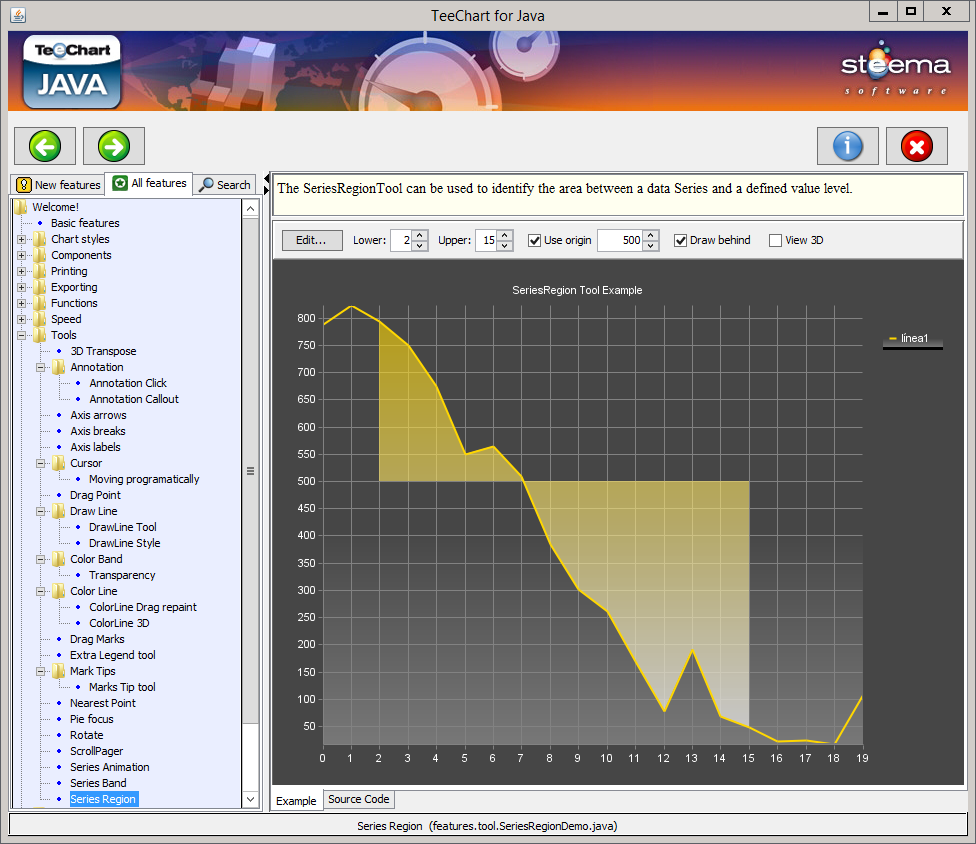Viewport: 976px width, 844px height.
Task: Decrease the origin value with down arrow
Action: coord(650,246)
